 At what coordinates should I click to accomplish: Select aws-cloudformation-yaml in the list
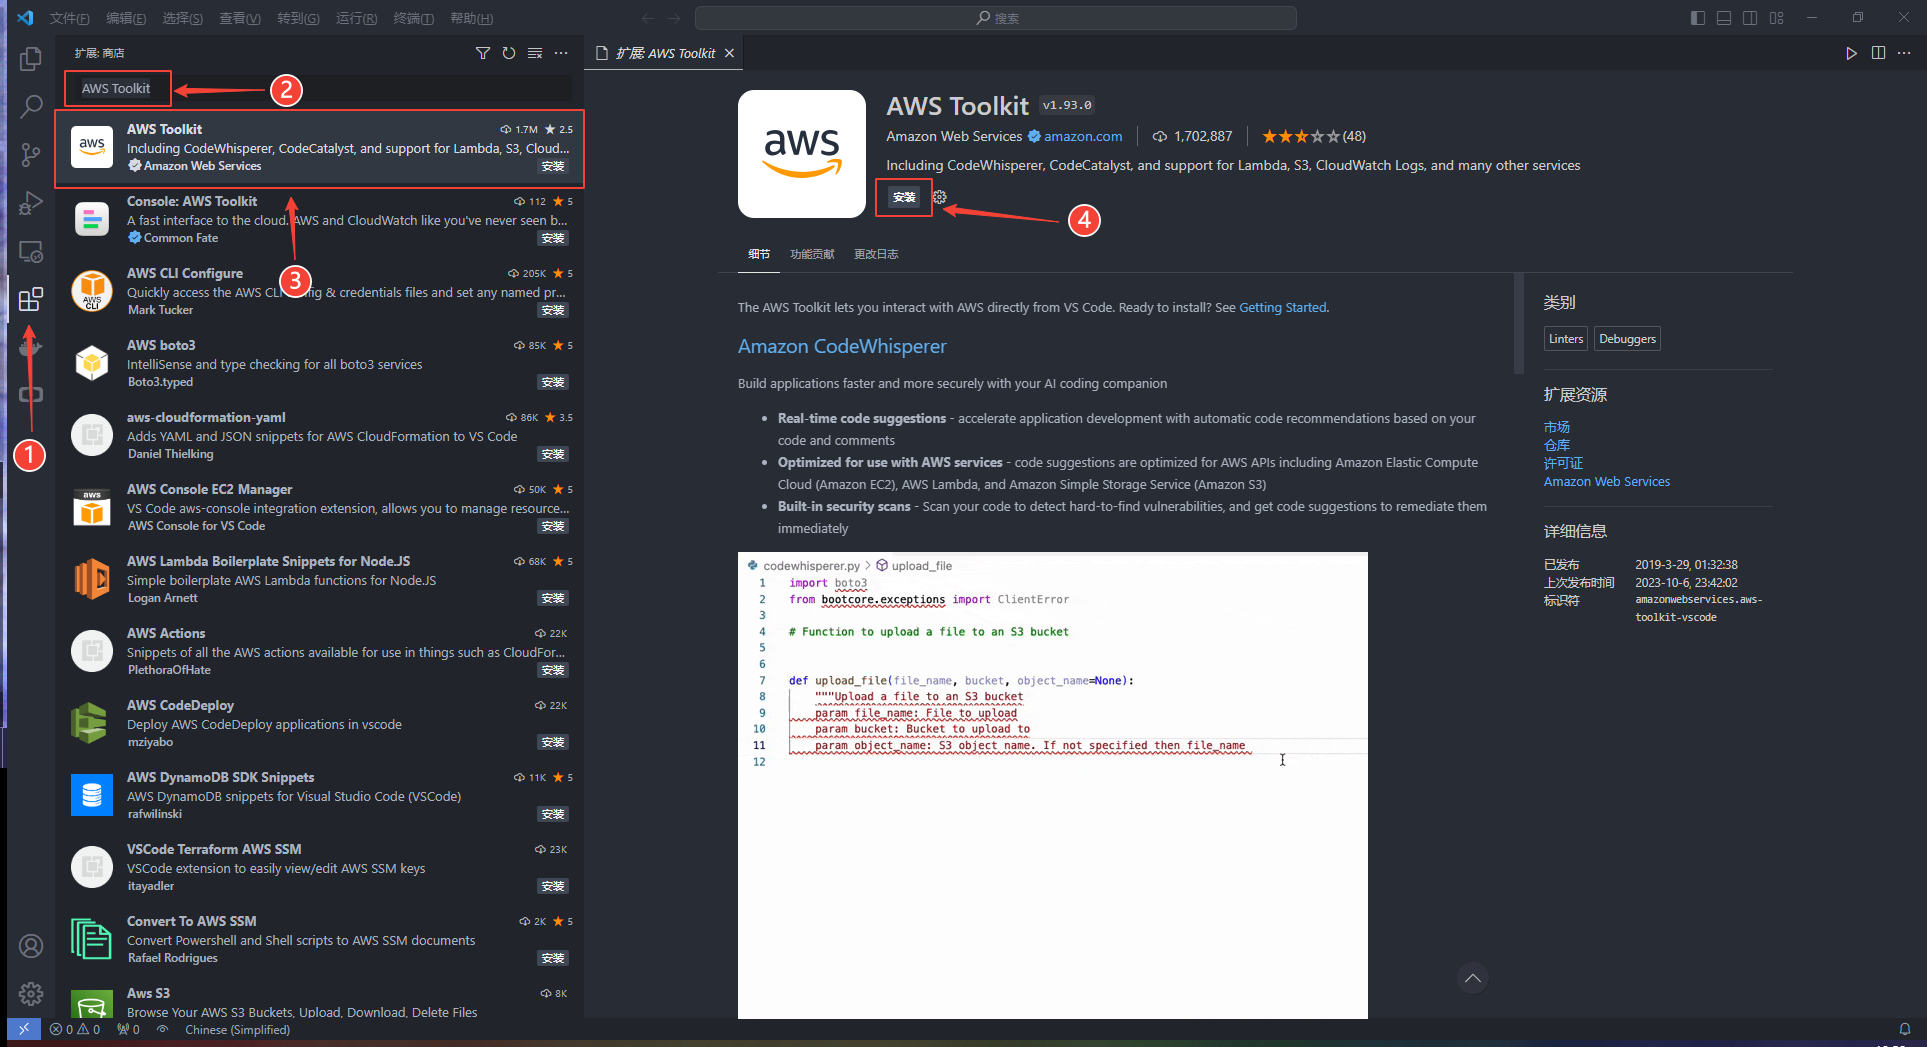[x=320, y=435]
